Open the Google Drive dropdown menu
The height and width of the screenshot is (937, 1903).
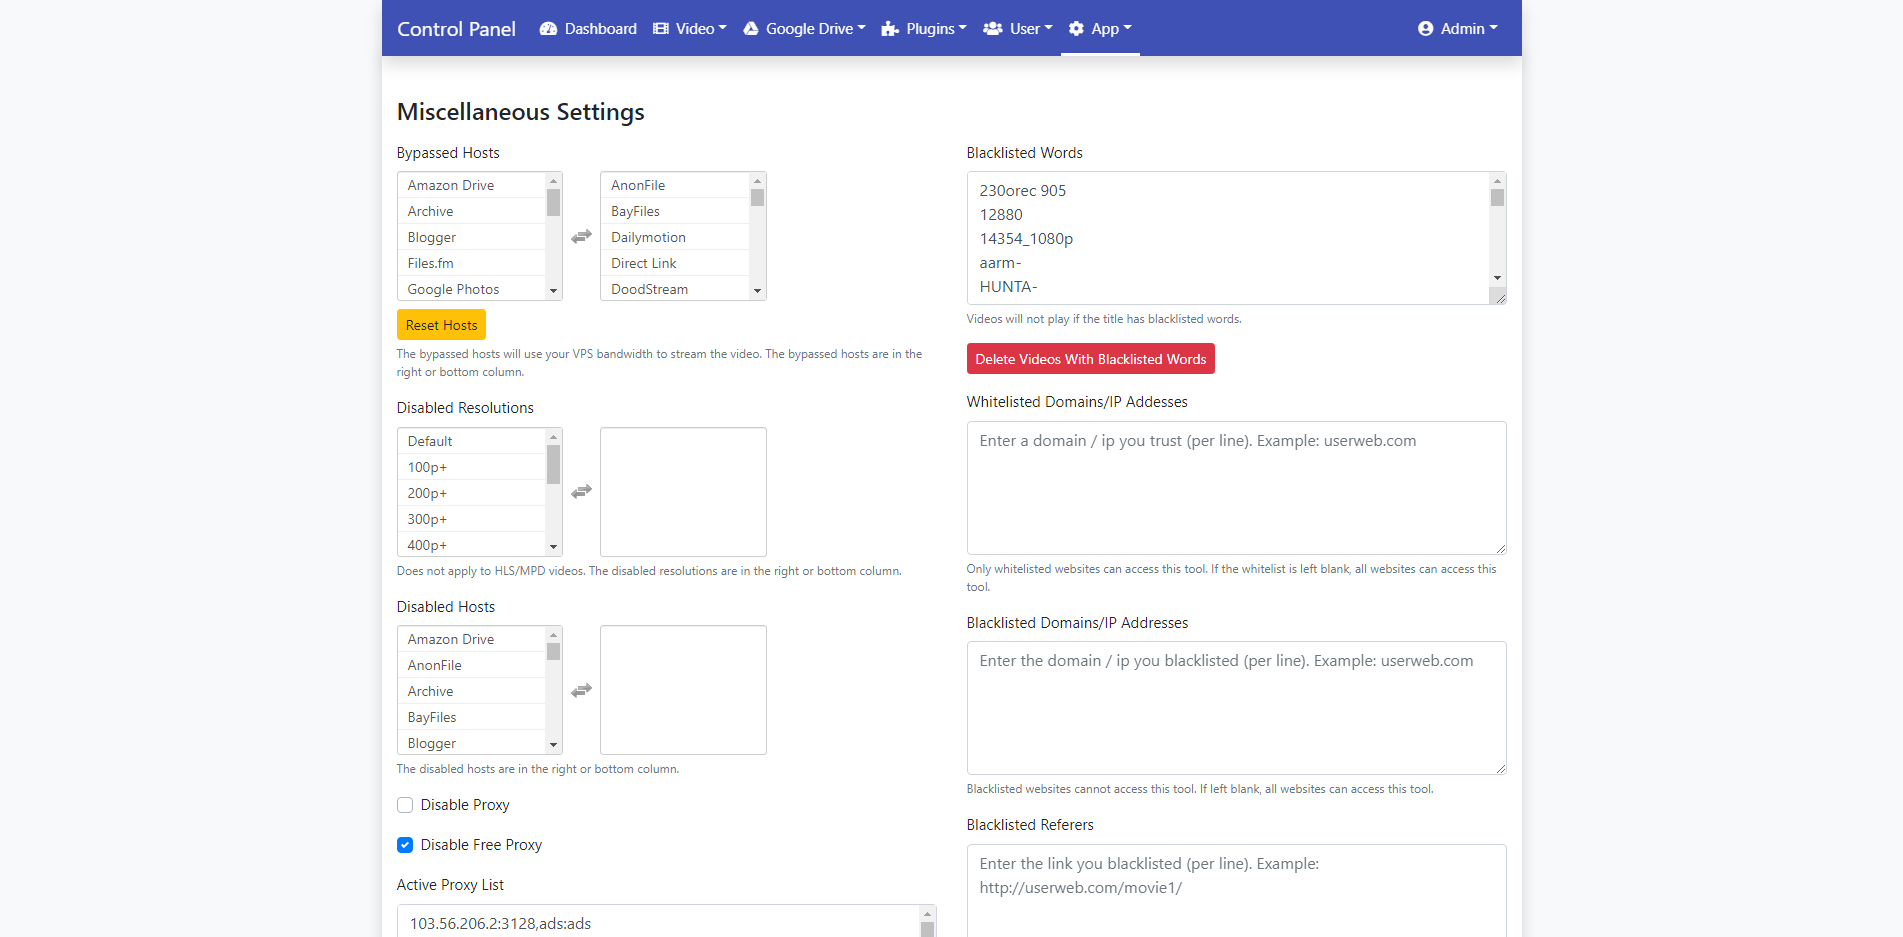coord(805,29)
